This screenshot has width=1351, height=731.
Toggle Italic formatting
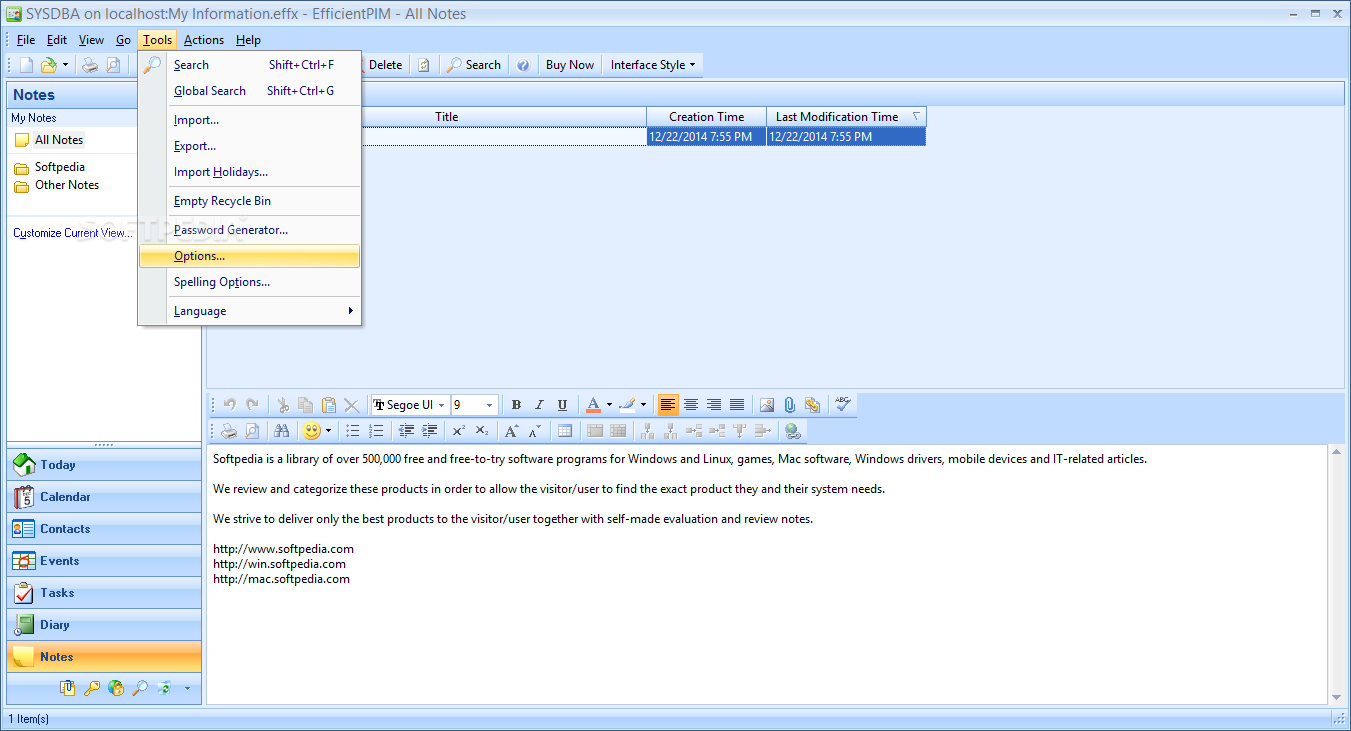539,405
